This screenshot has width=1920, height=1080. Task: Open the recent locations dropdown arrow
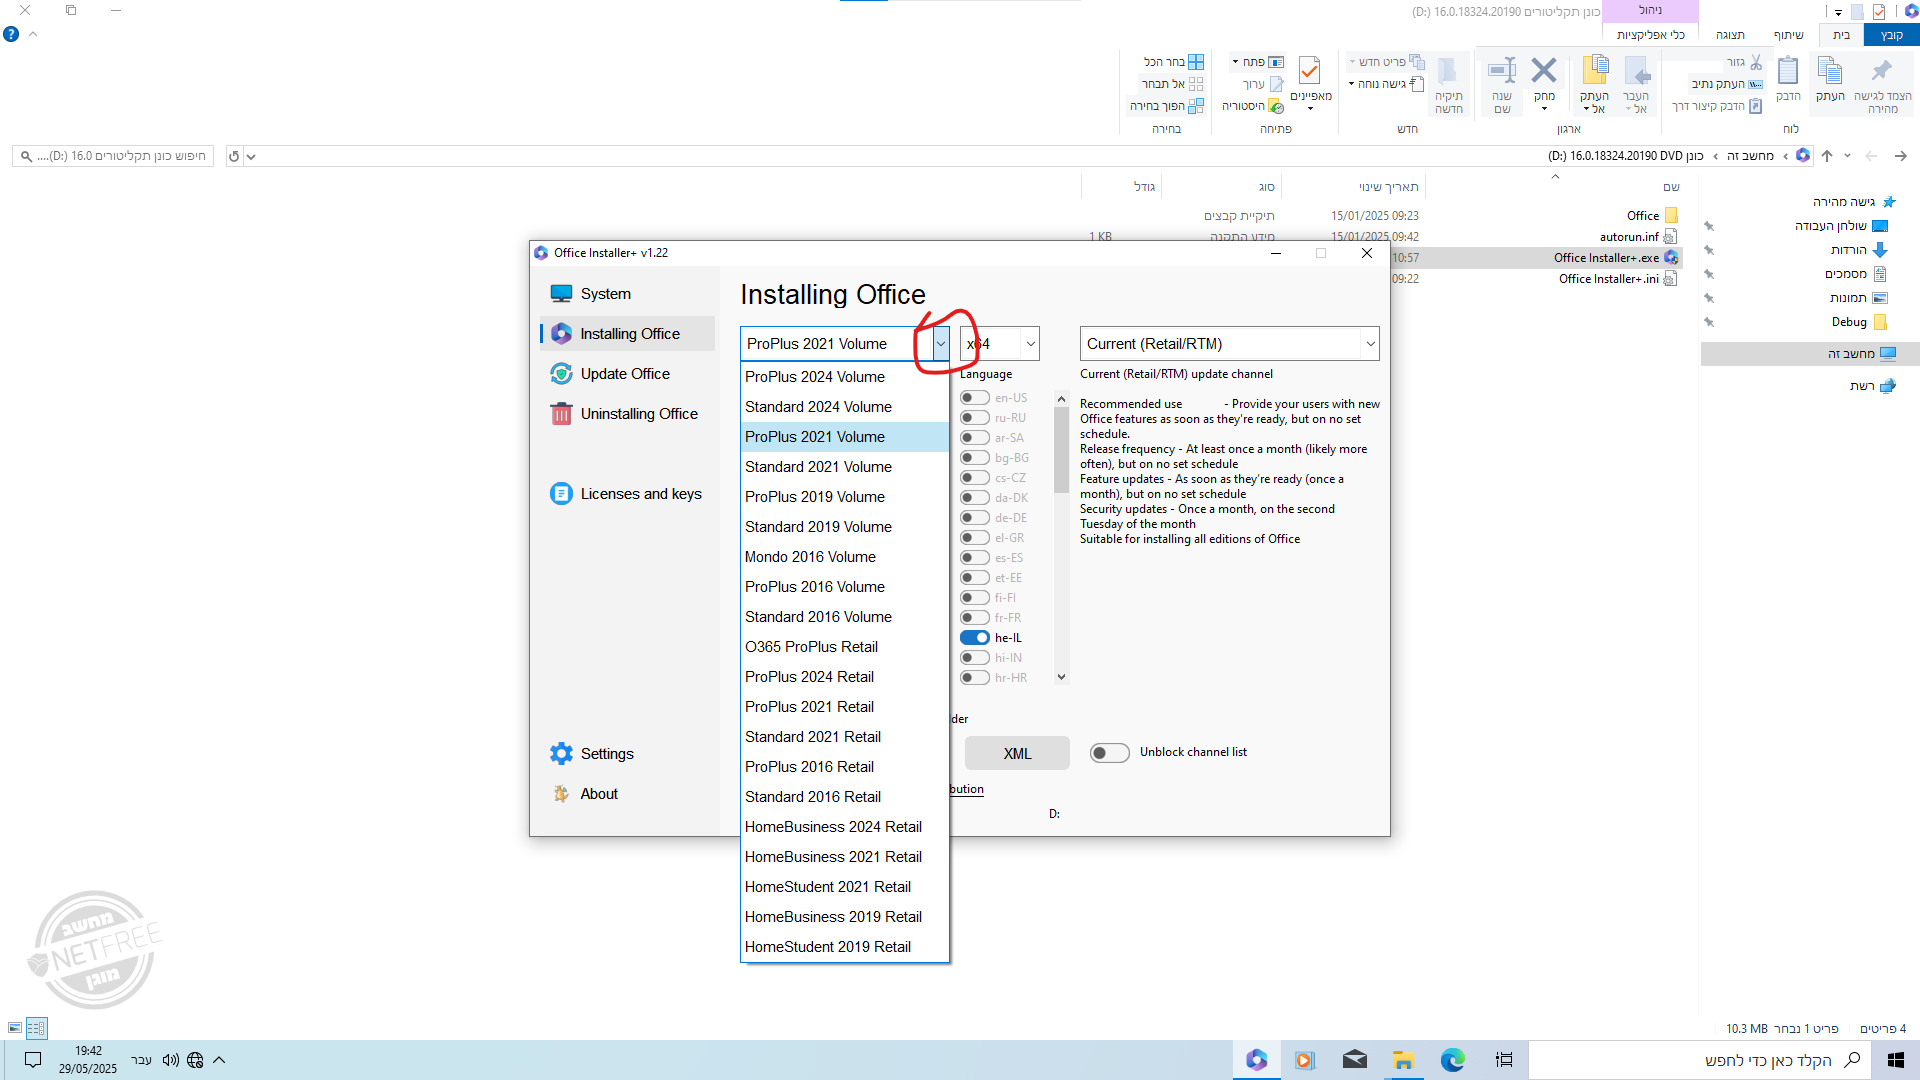[1847, 156]
